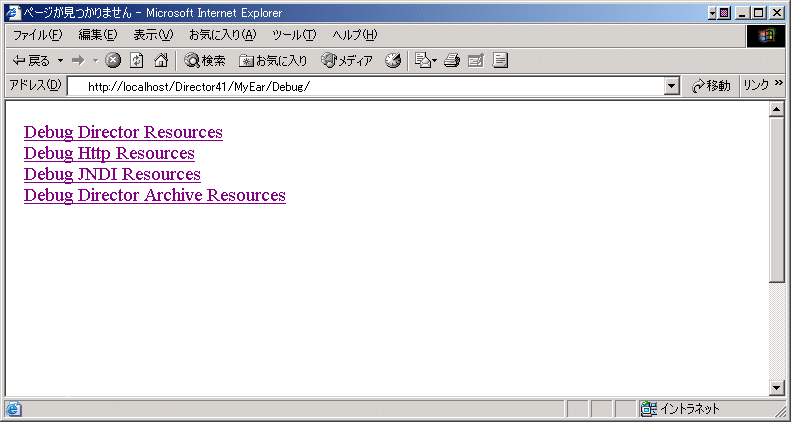Image resolution: width=791 pixels, height=422 pixels.
Task: Click the scrollbar up arrow
Action: (x=776, y=110)
